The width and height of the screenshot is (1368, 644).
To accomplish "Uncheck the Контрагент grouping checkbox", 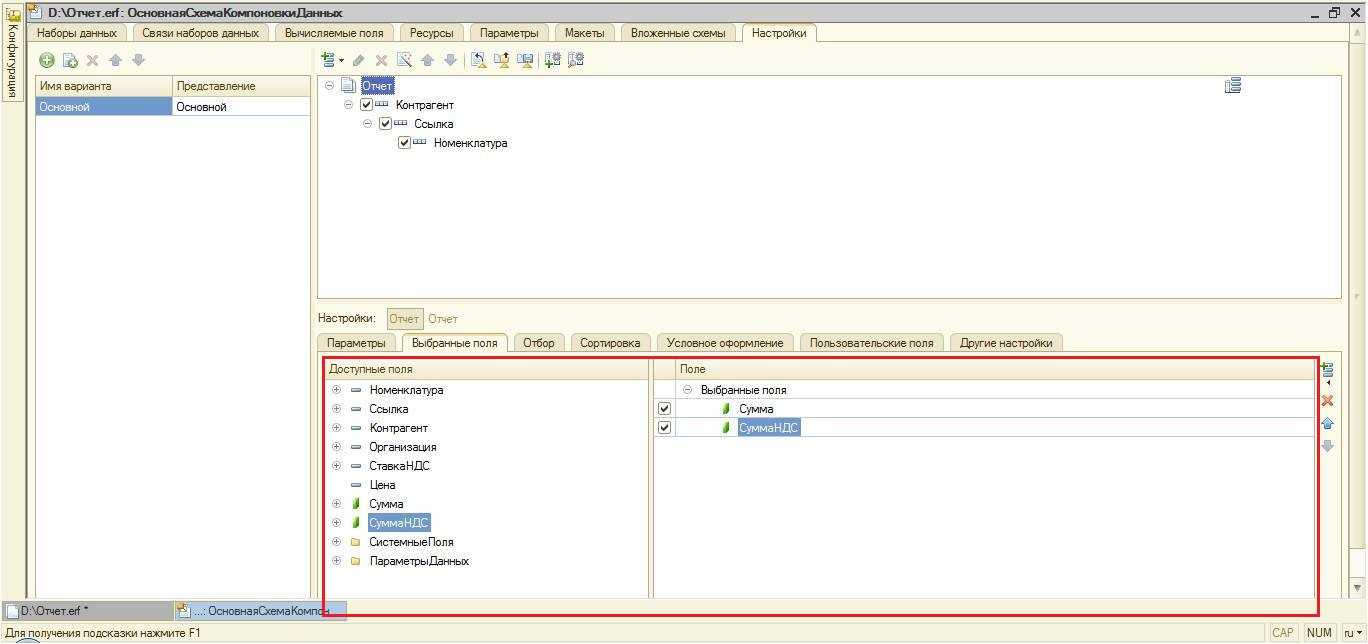I will point(366,105).
